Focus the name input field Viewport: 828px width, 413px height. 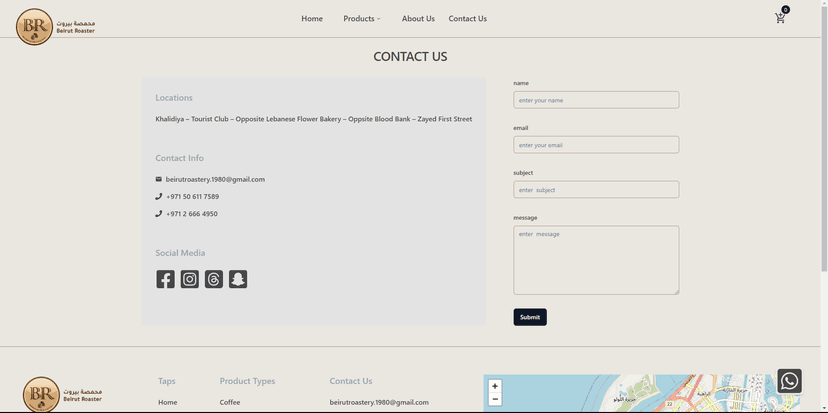(x=596, y=100)
